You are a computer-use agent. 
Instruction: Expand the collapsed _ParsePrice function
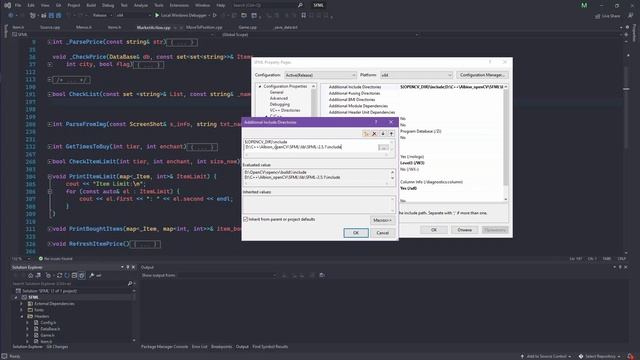pos(49,42)
